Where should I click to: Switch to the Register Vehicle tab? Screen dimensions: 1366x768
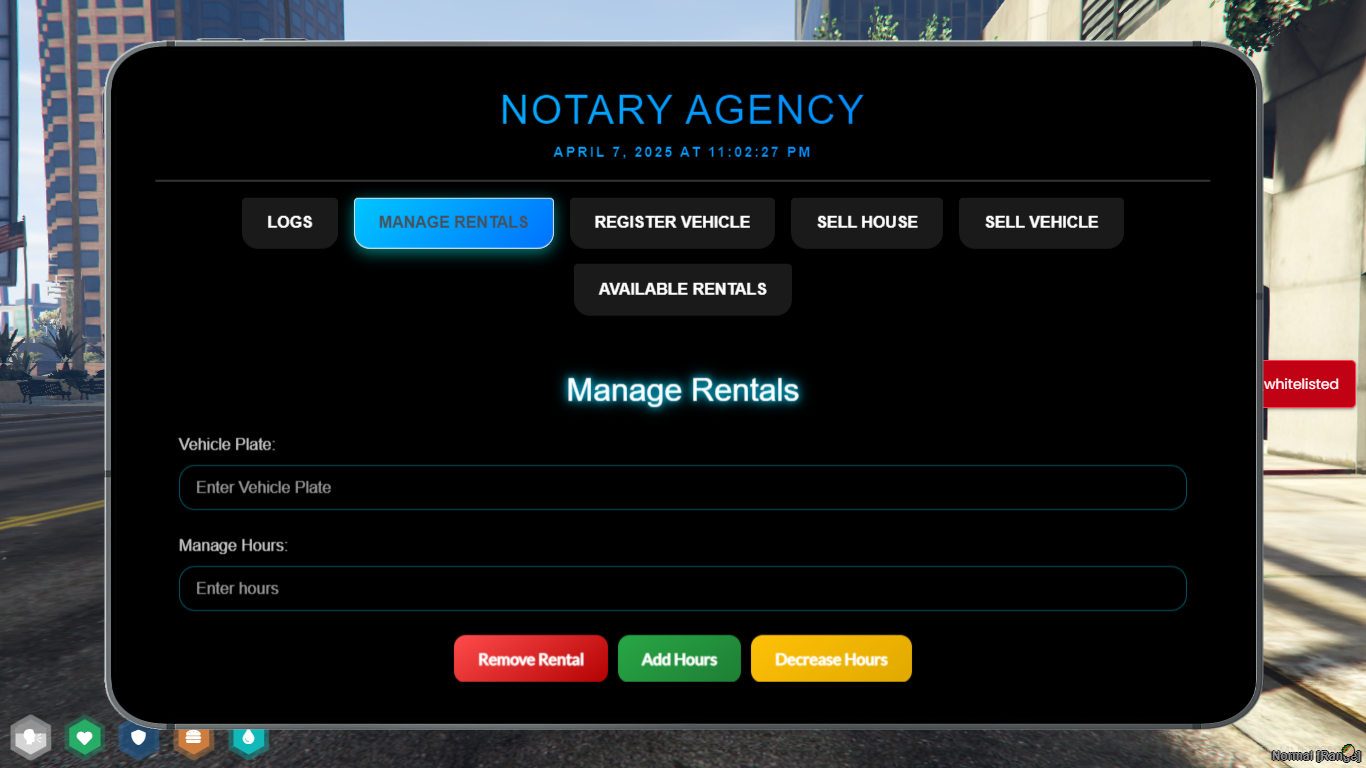(x=672, y=222)
